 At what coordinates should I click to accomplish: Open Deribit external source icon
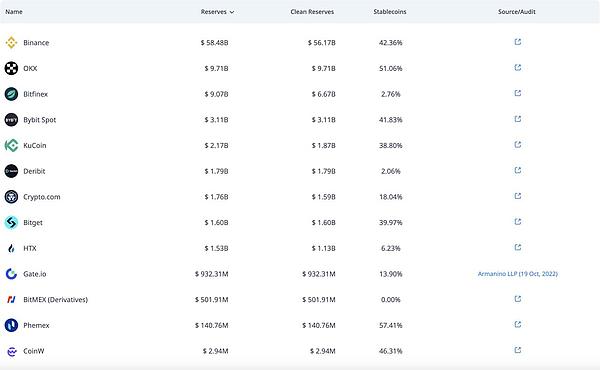(x=517, y=170)
